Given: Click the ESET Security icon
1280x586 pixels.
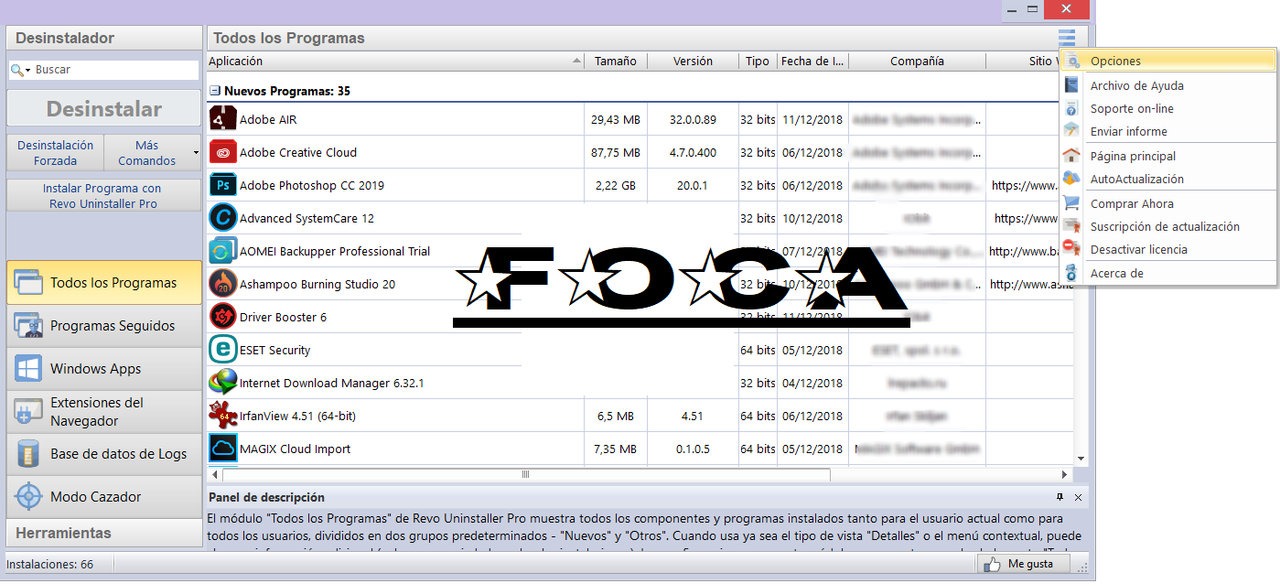Looking at the screenshot, I should click(222, 350).
